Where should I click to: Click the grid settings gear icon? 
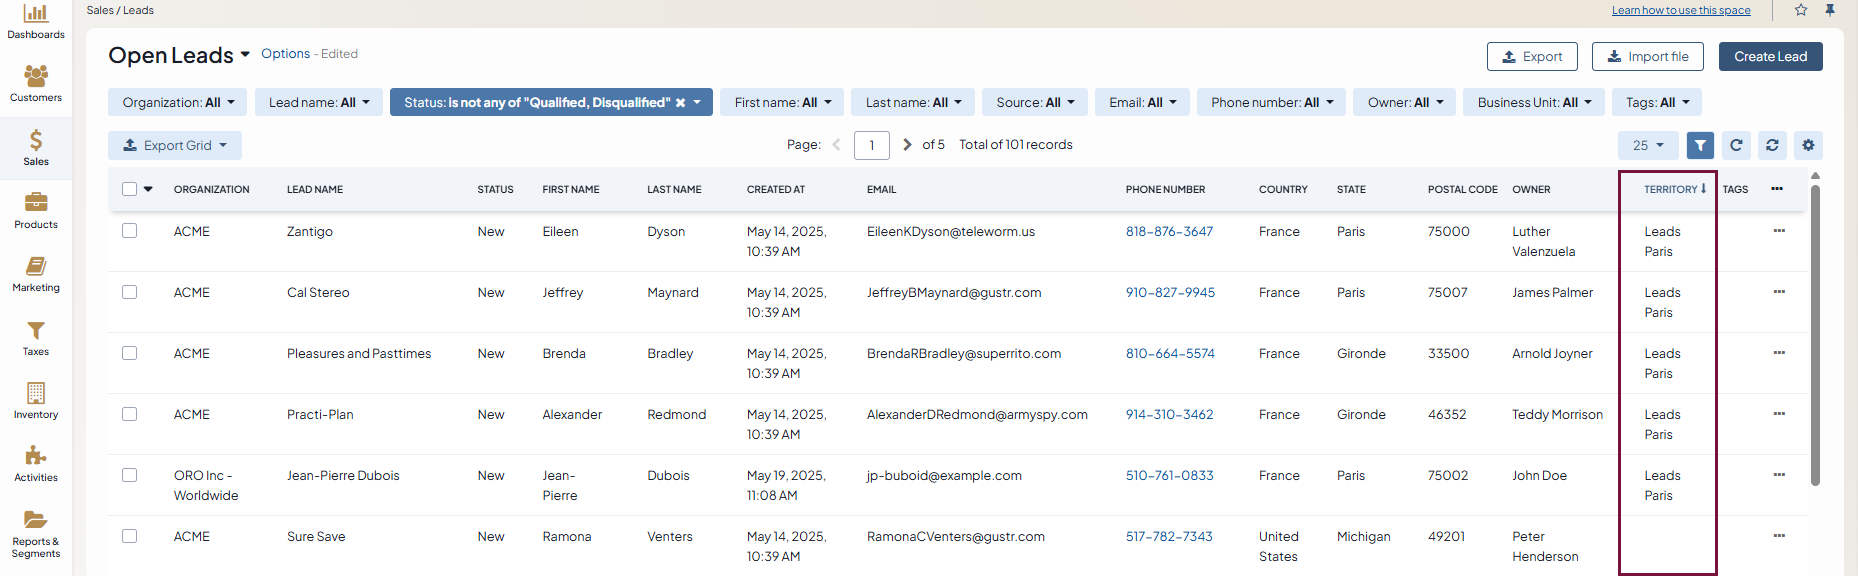(1808, 146)
